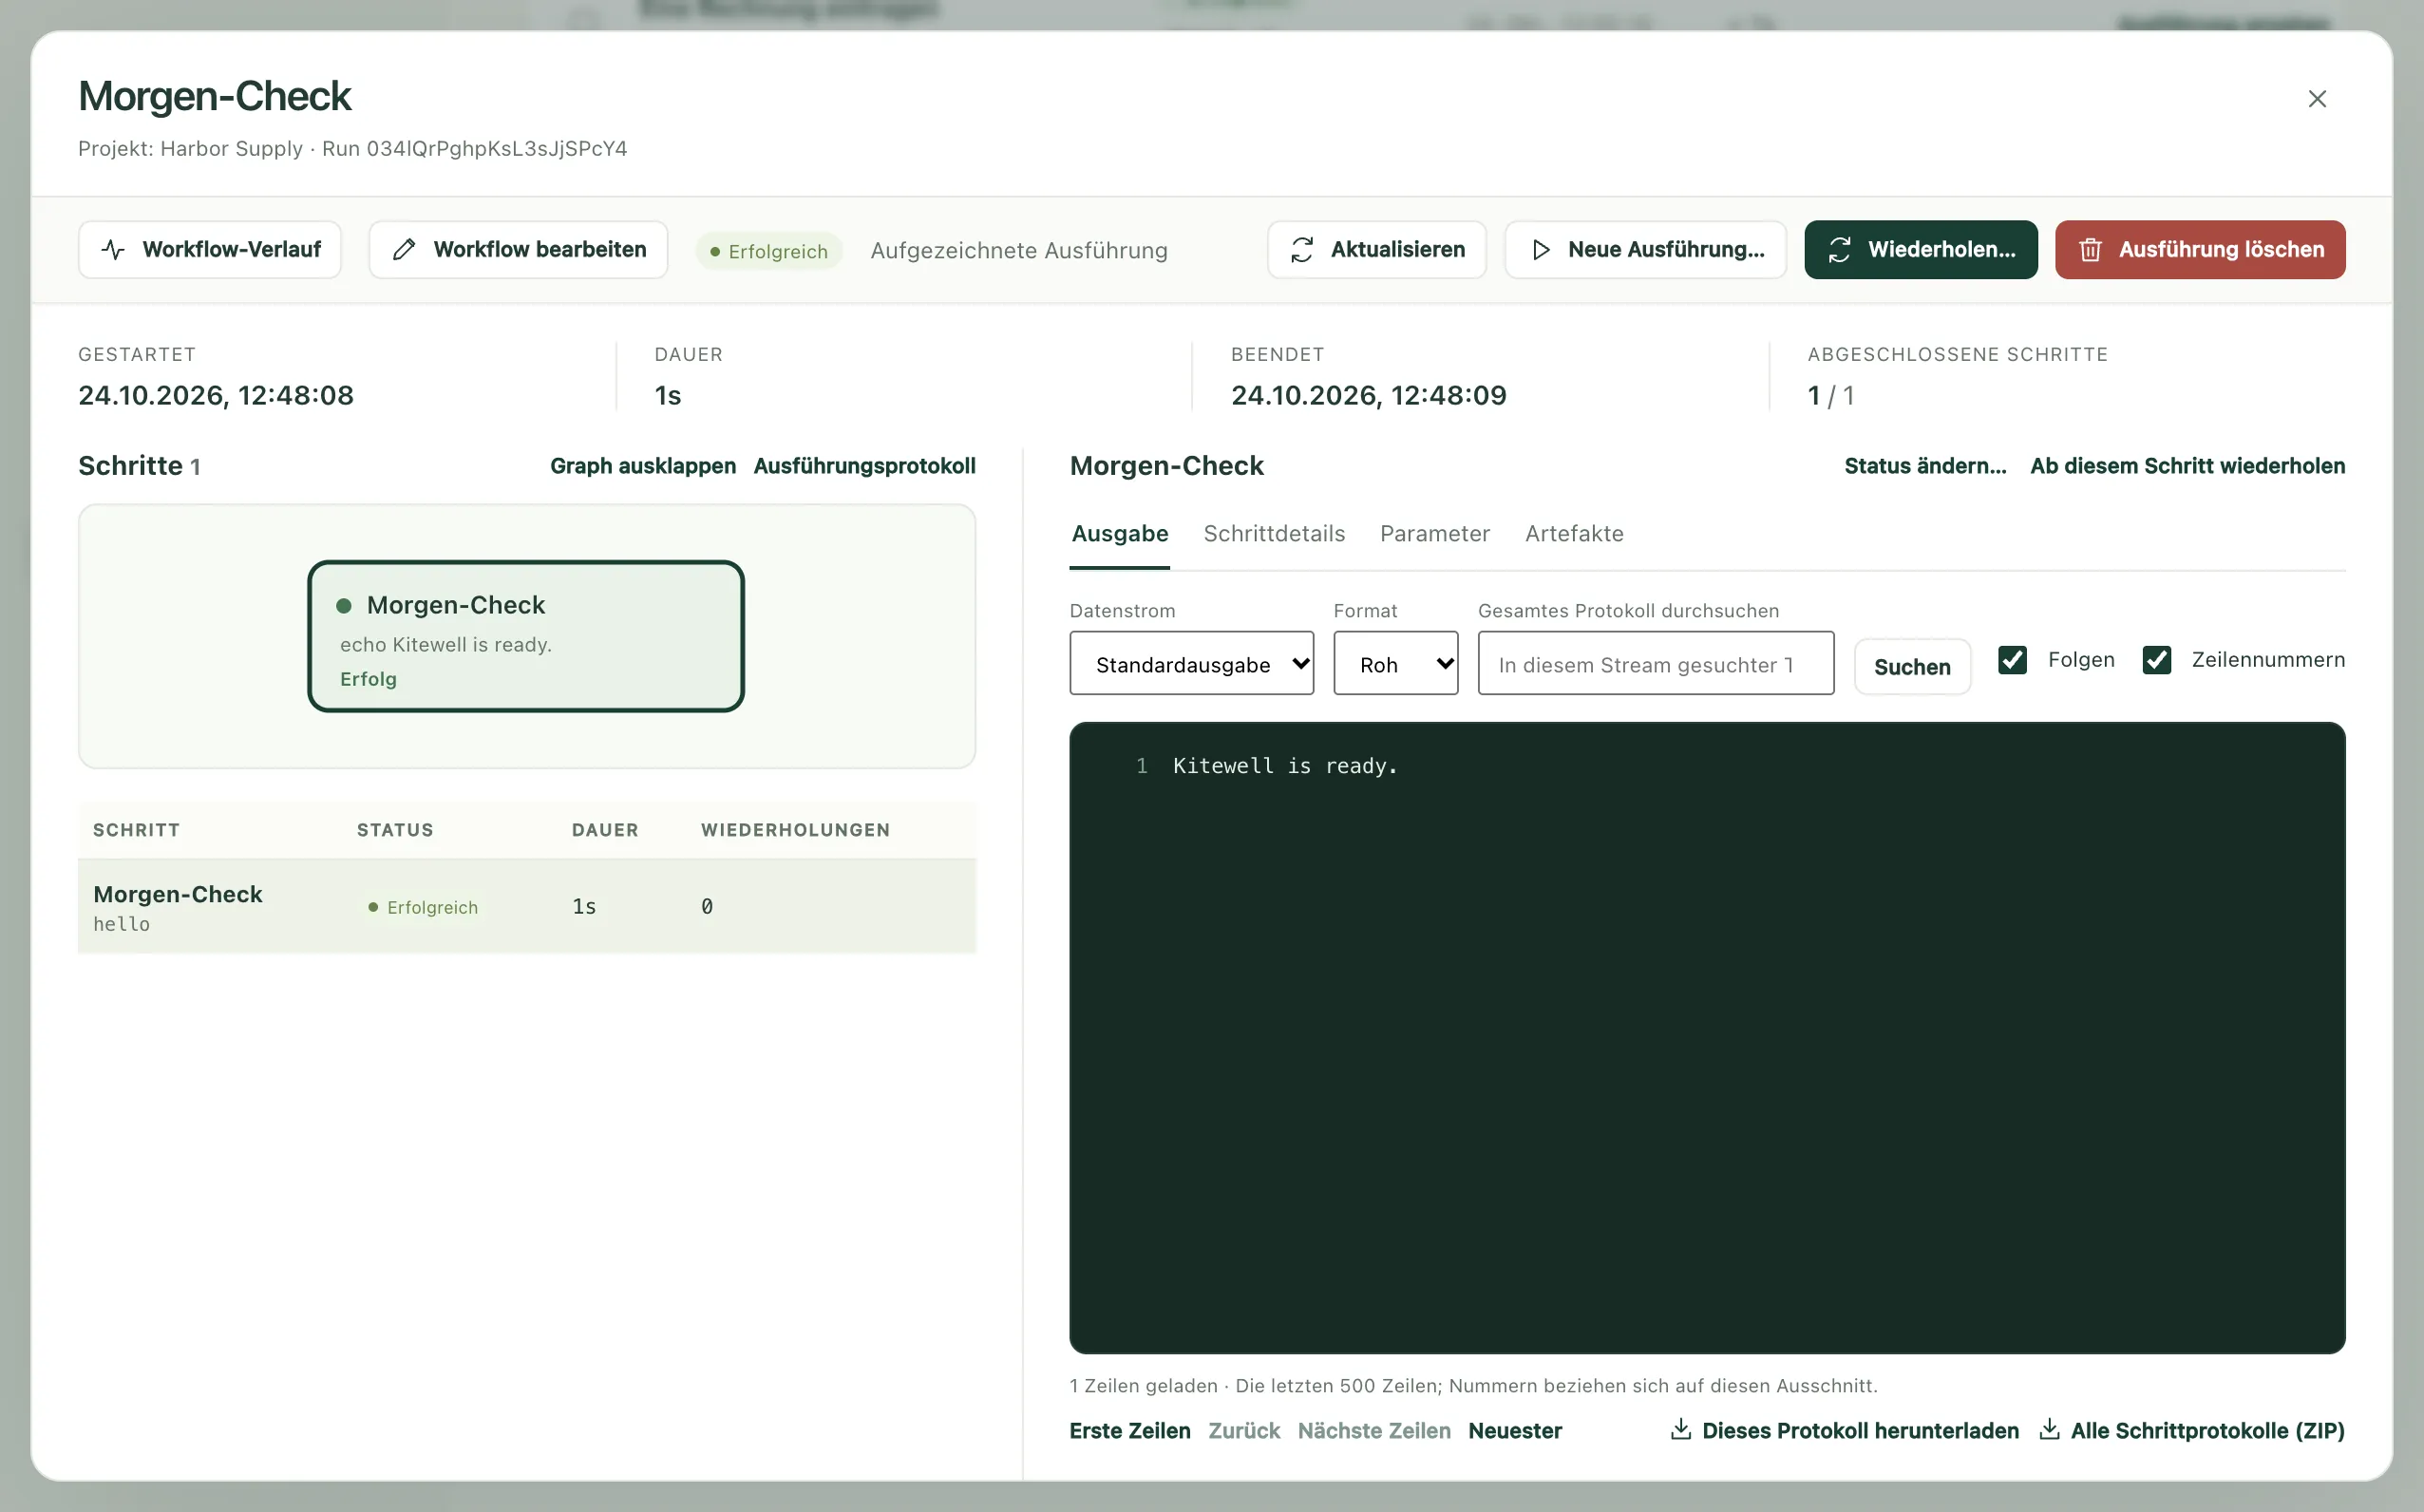Switch to the Schrittdetails tab

tap(1274, 534)
